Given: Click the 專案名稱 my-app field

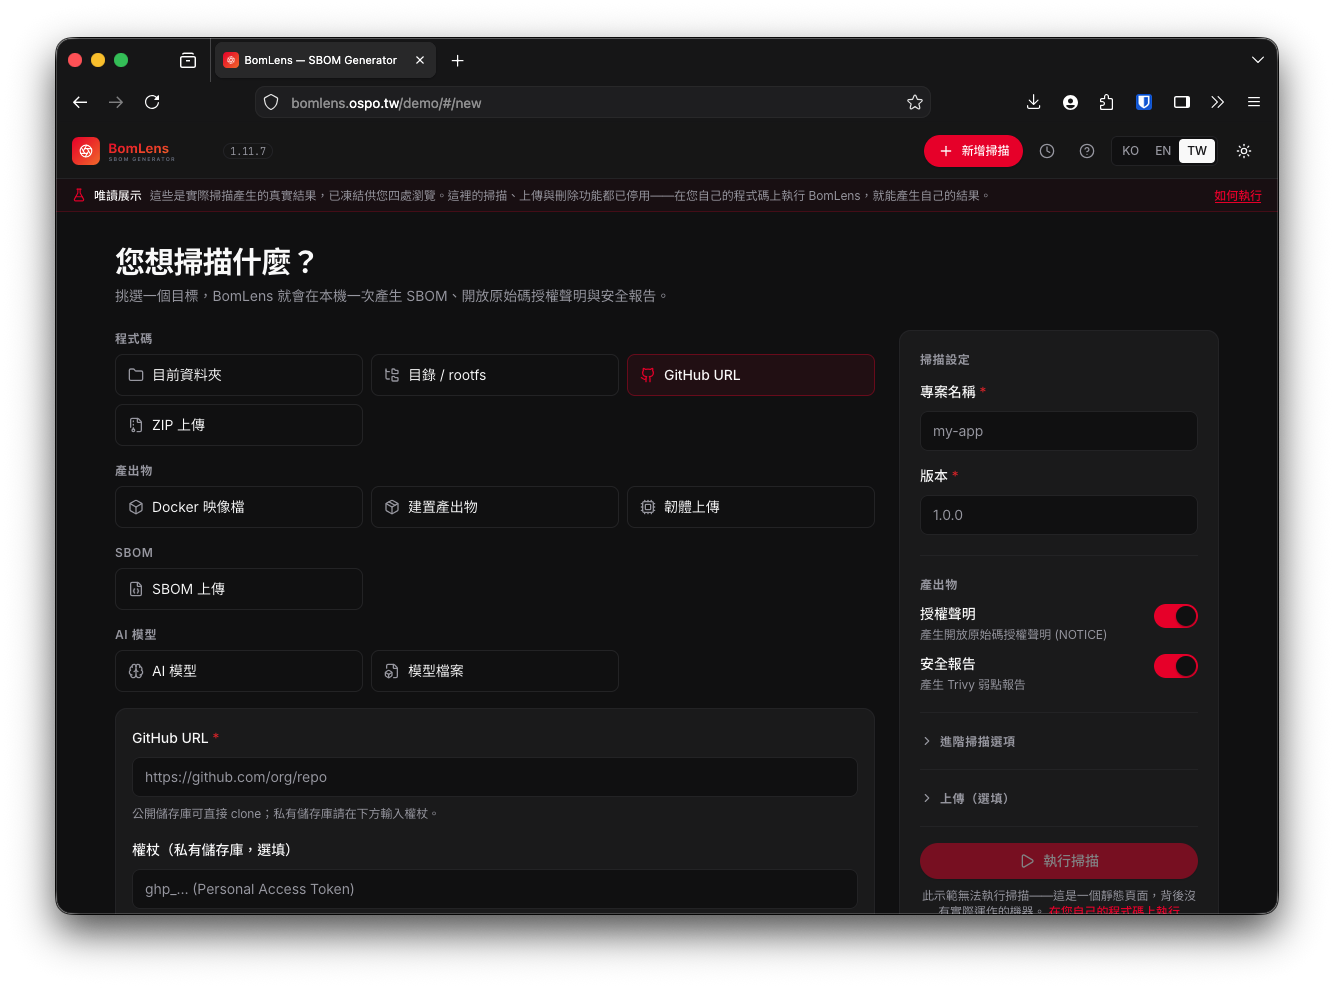Looking at the screenshot, I should (1058, 431).
